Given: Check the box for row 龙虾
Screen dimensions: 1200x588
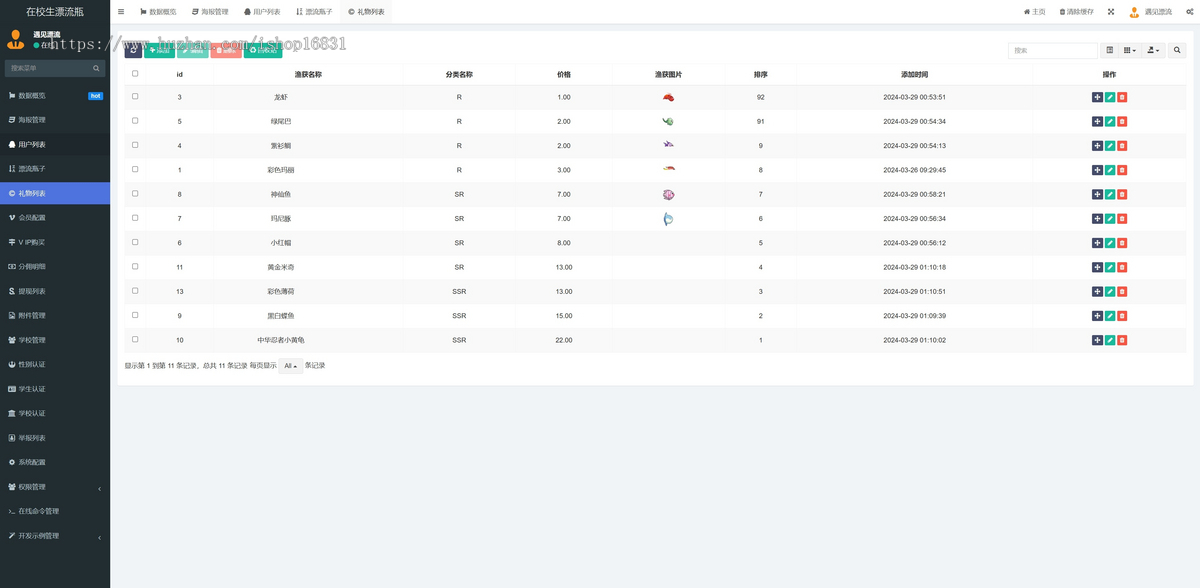Looking at the screenshot, I should point(135,96).
